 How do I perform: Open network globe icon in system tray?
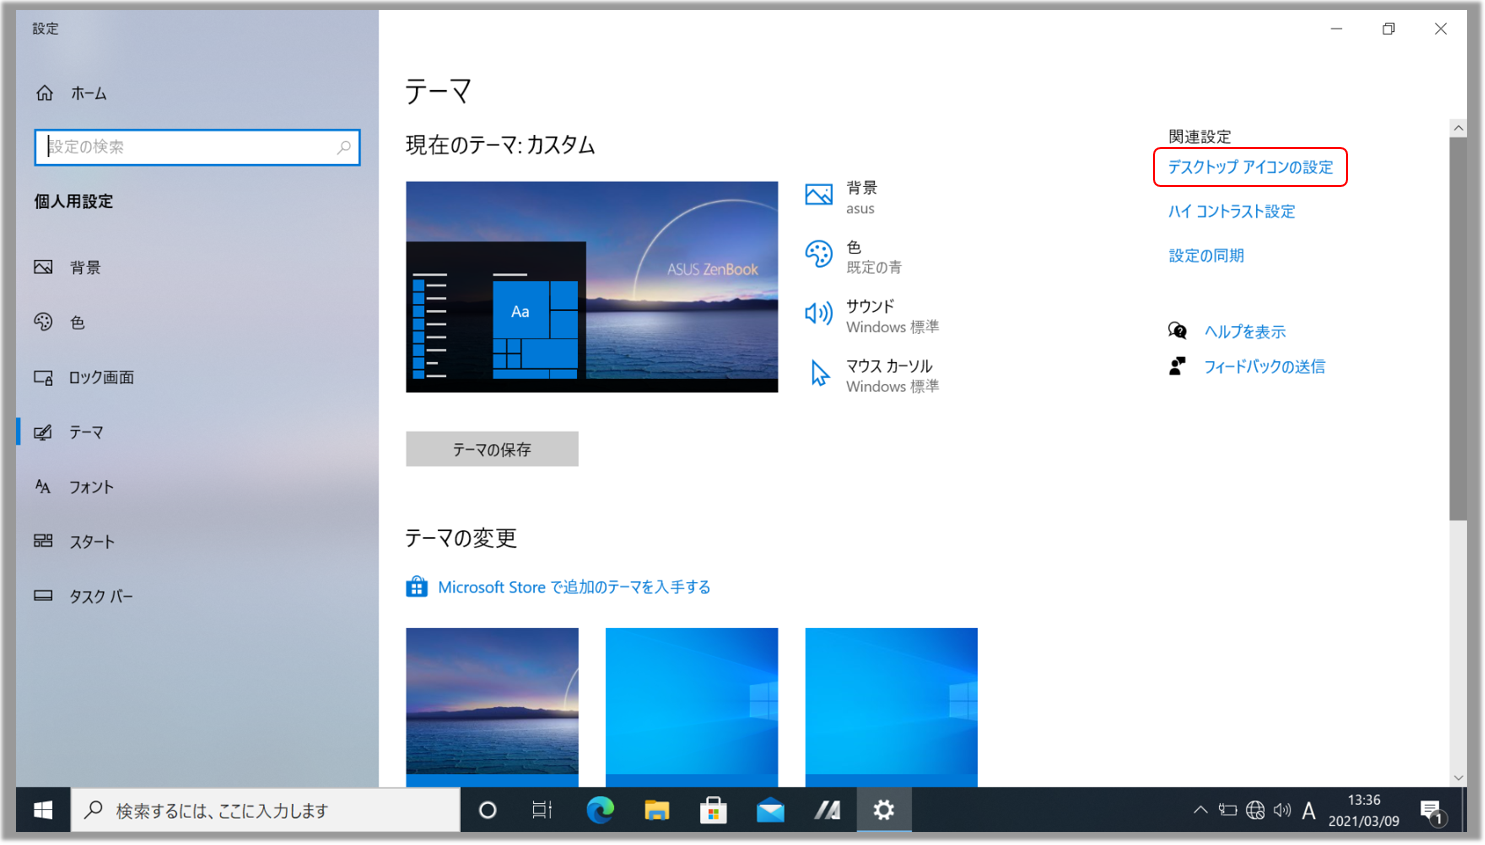tap(1255, 810)
